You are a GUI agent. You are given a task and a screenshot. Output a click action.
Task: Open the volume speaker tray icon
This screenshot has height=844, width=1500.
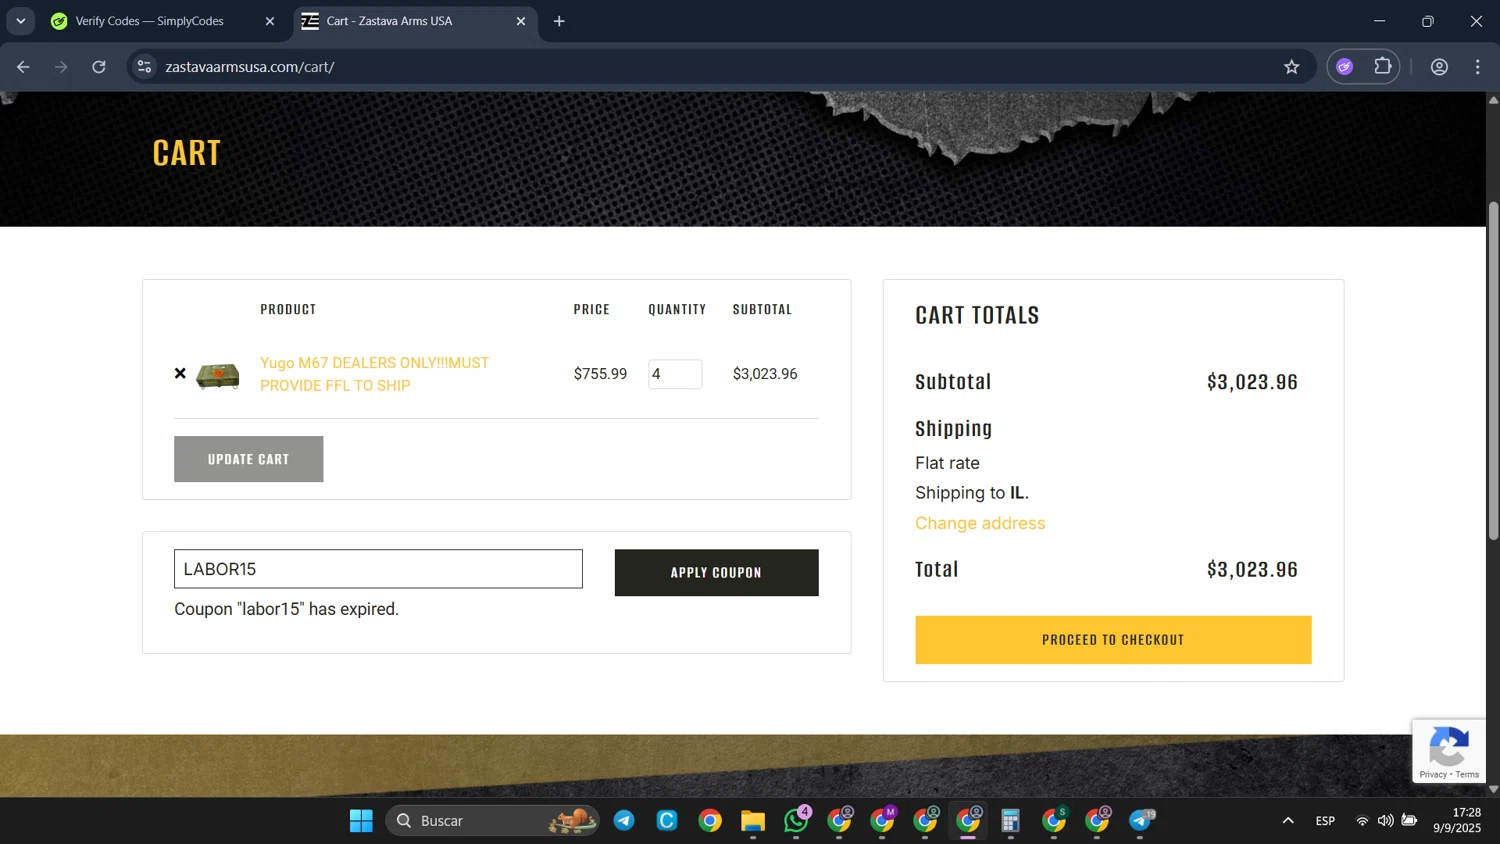tap(1385, 821)
